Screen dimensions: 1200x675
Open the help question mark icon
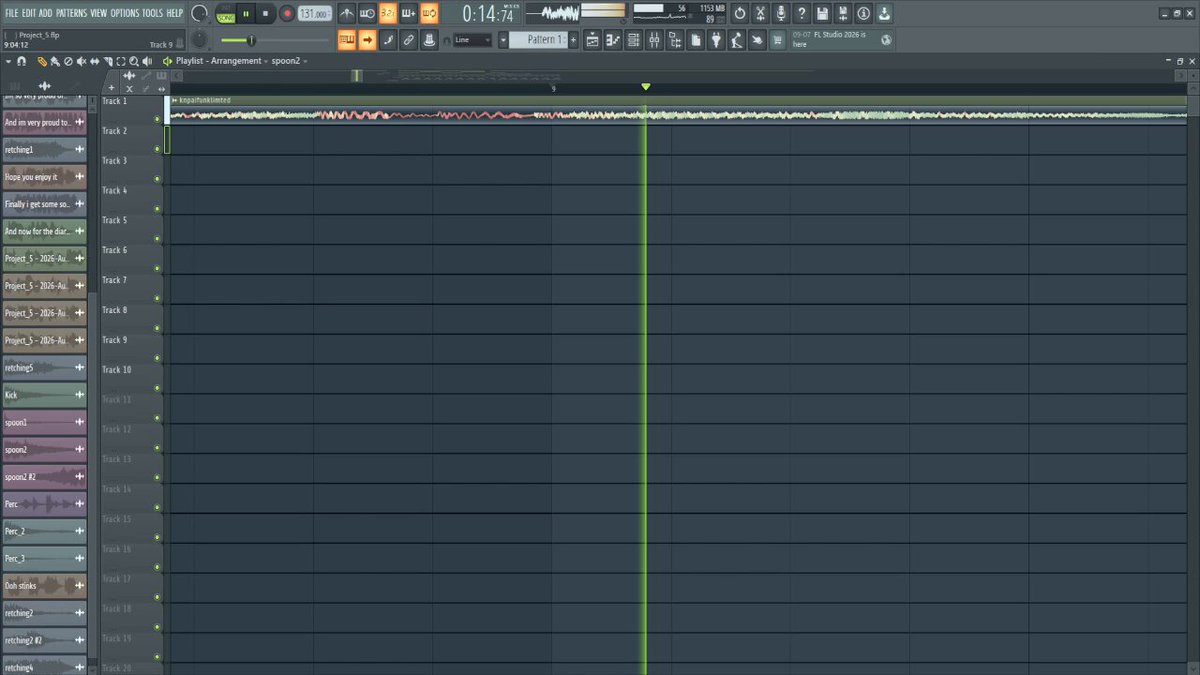[802, 13]
